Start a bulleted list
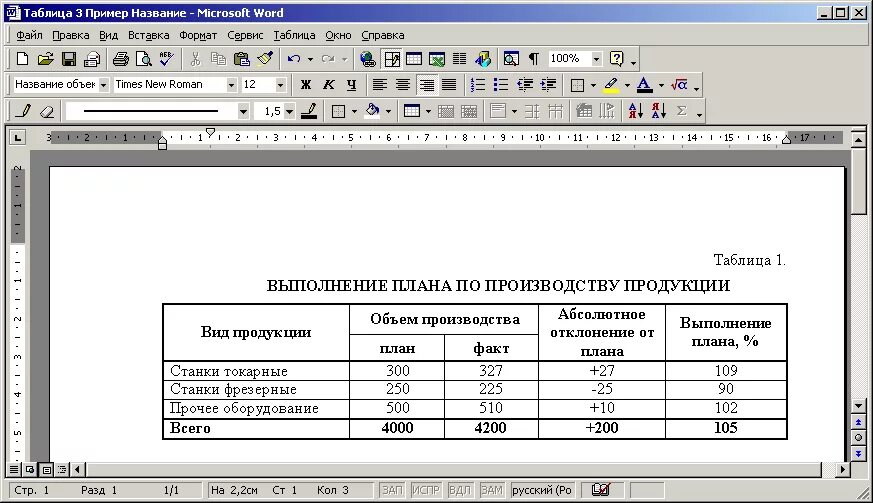Image resolution: width=873 pixels, height=503 pixels. pos(501,85)
